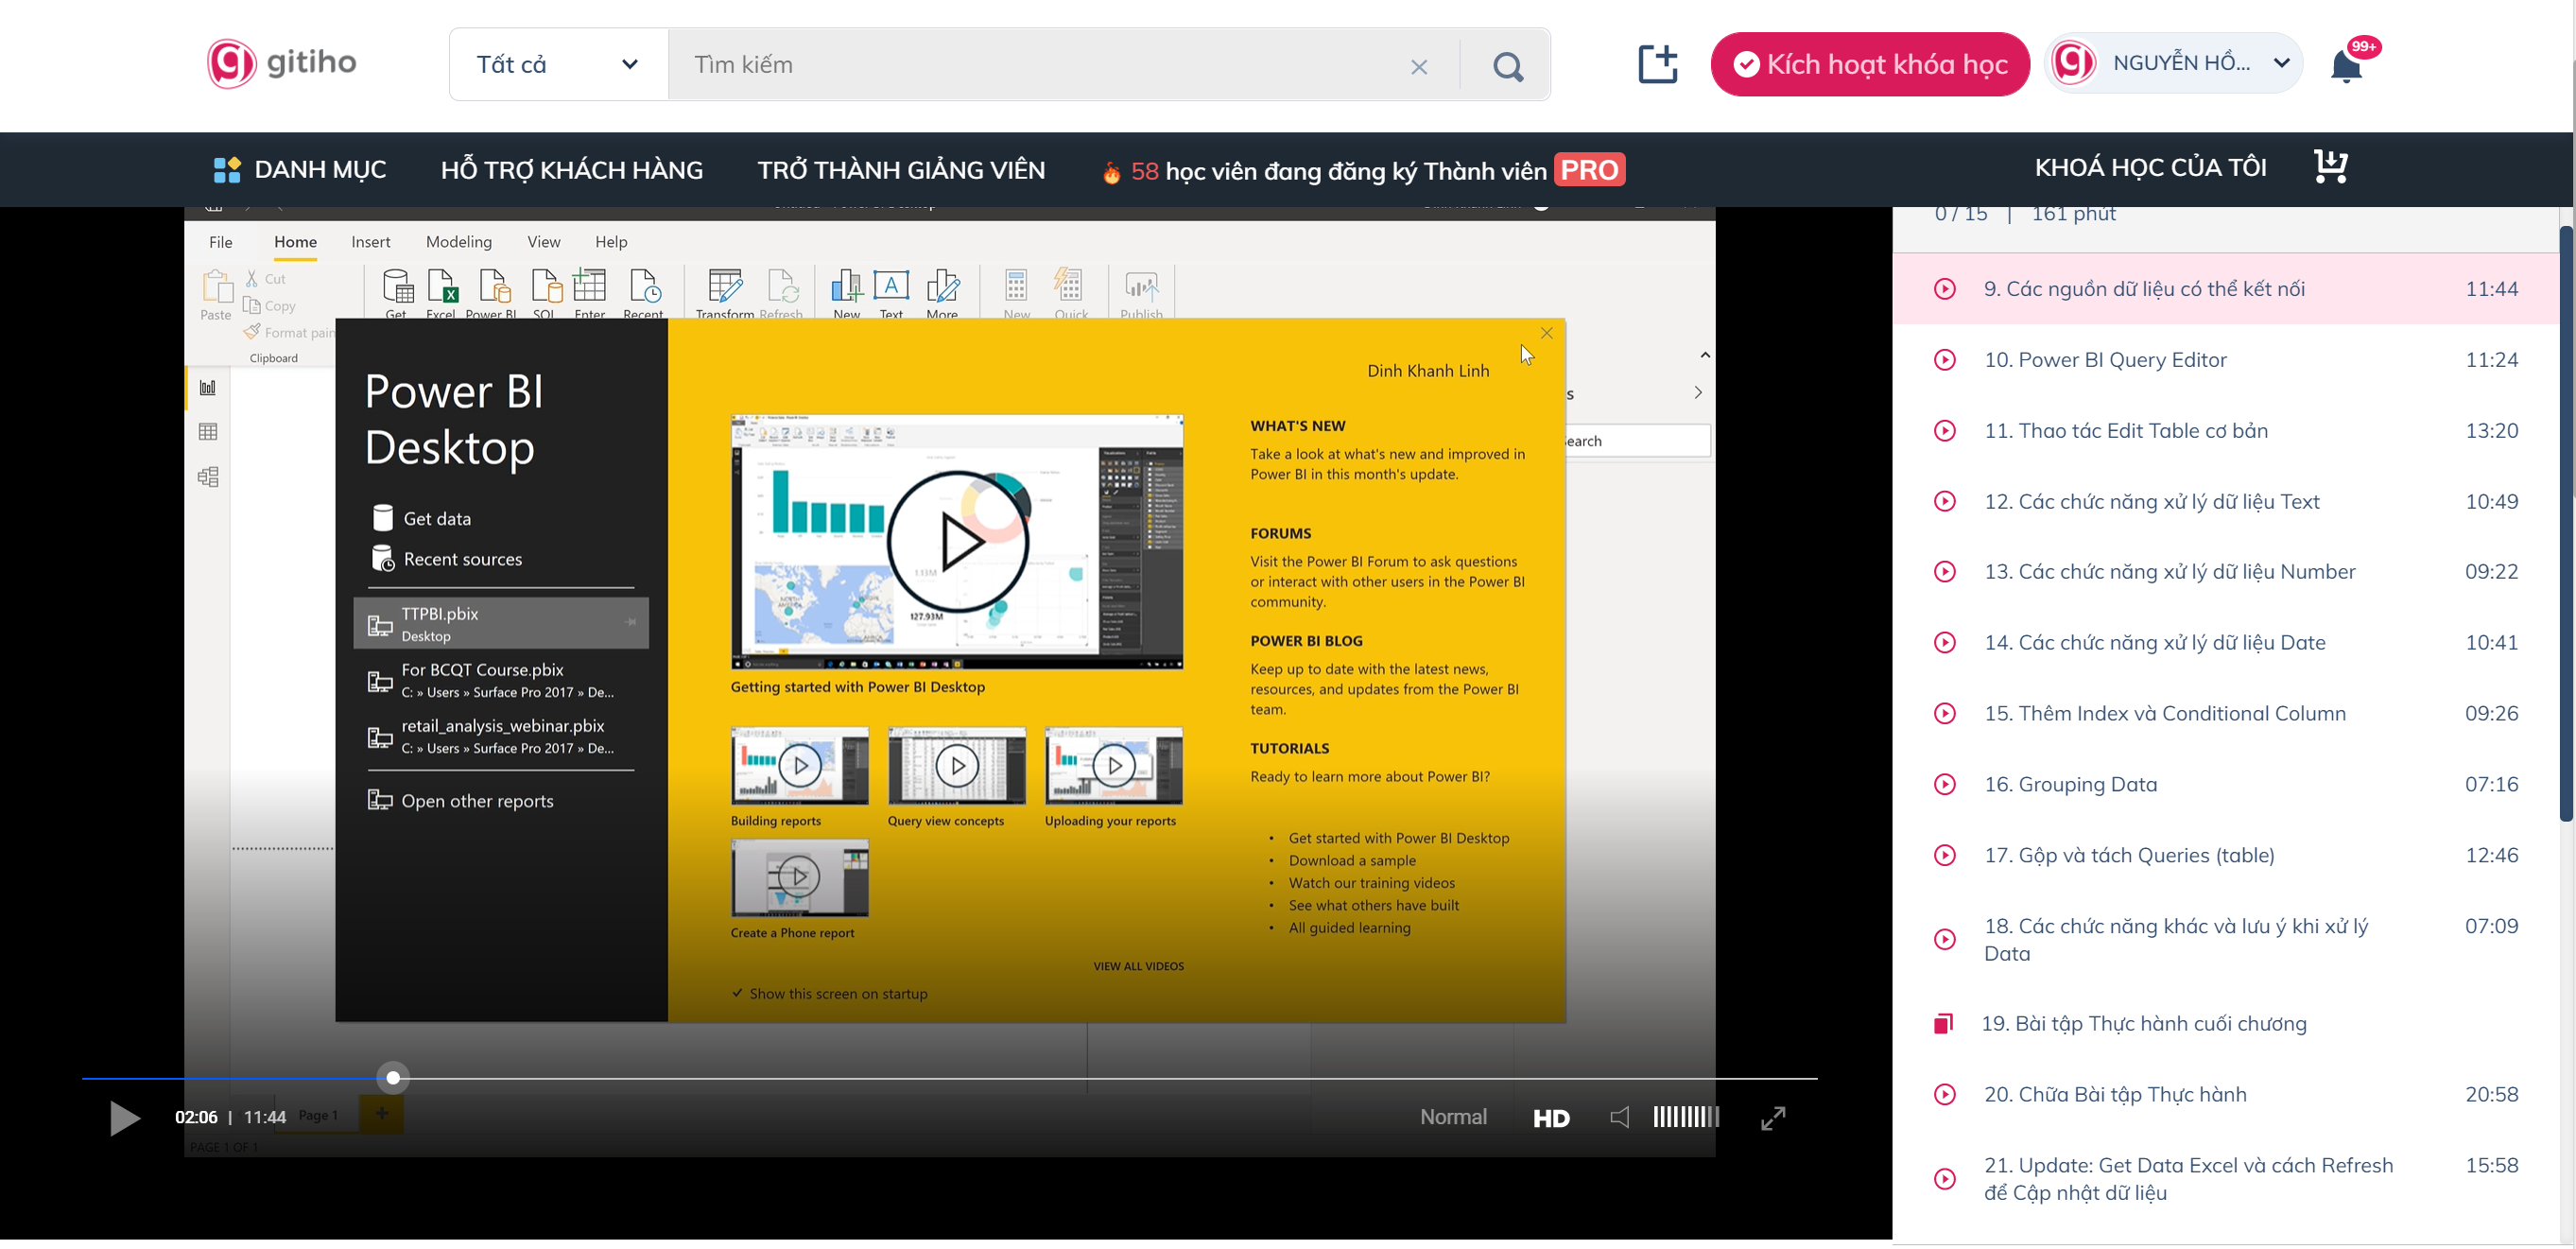Click Recent sources in splash screen

click(447, 559)
